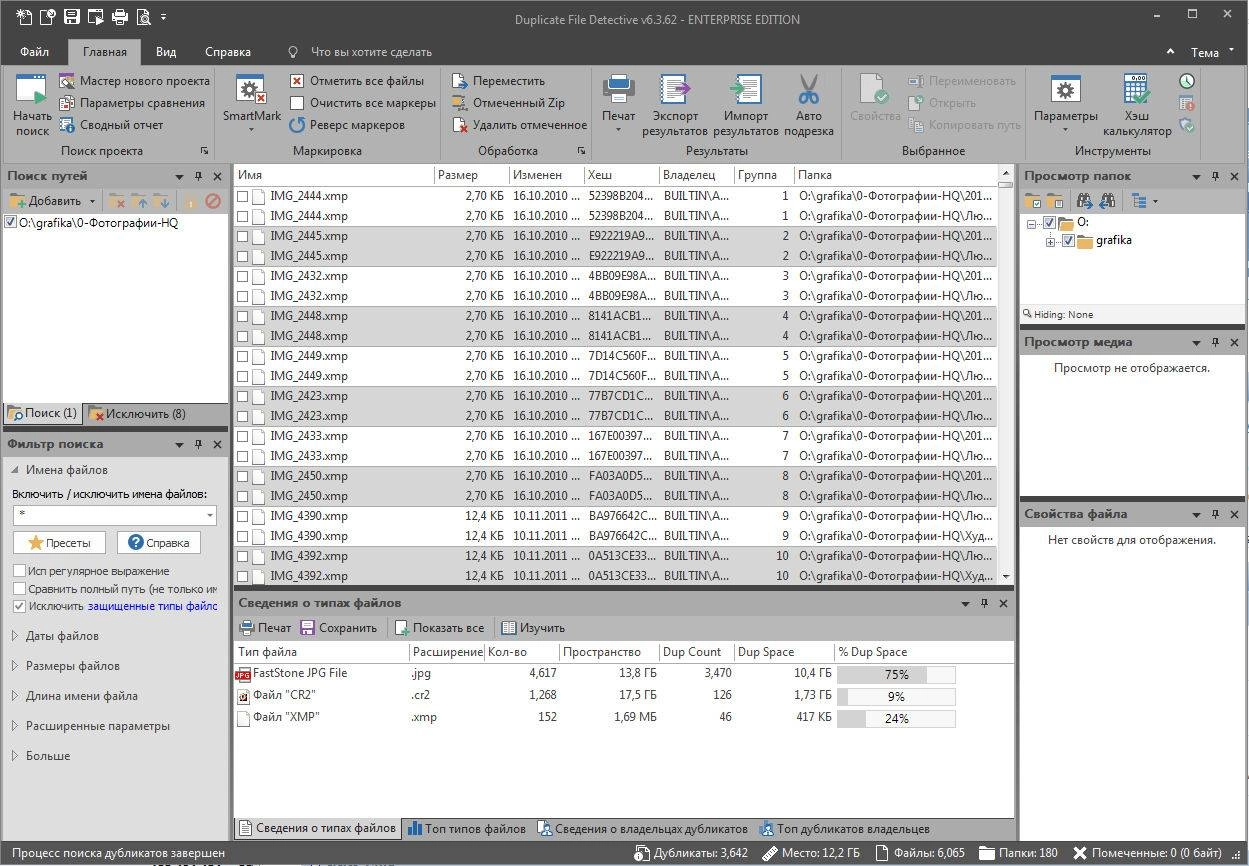Image resolution: width=1249 pixels, height=866 pixels.
Task: Check the first IMG_4390.xmp row checkbox
Action: [243, 516]
